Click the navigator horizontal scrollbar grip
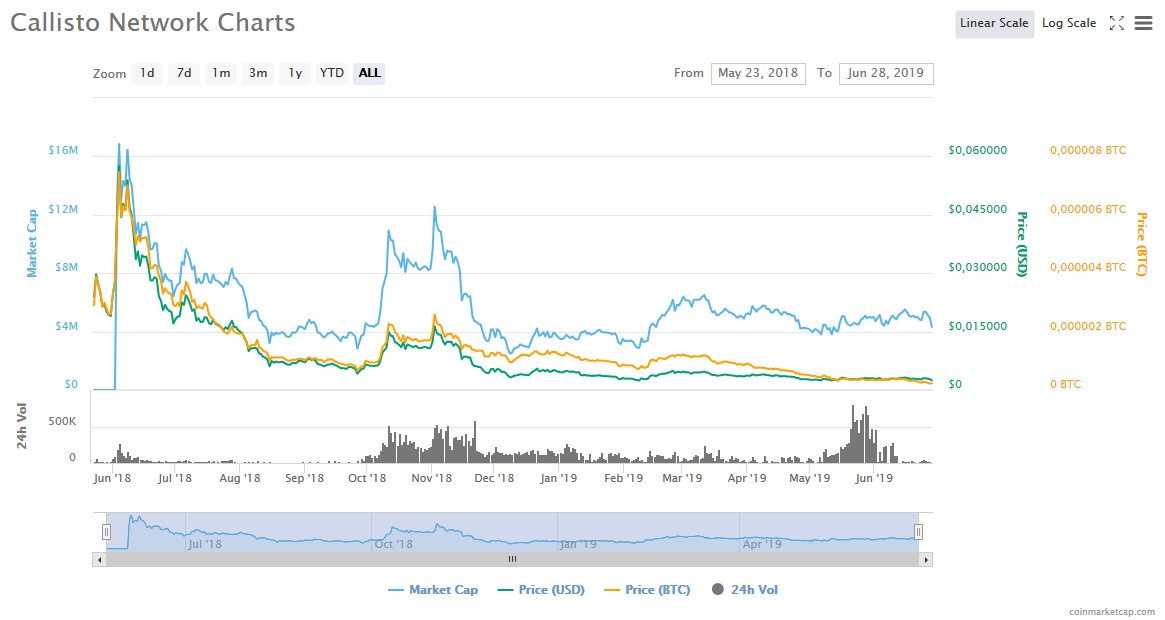Viewport: 1165px width, 620px height. pyautogui.click(x=512, y=559)
